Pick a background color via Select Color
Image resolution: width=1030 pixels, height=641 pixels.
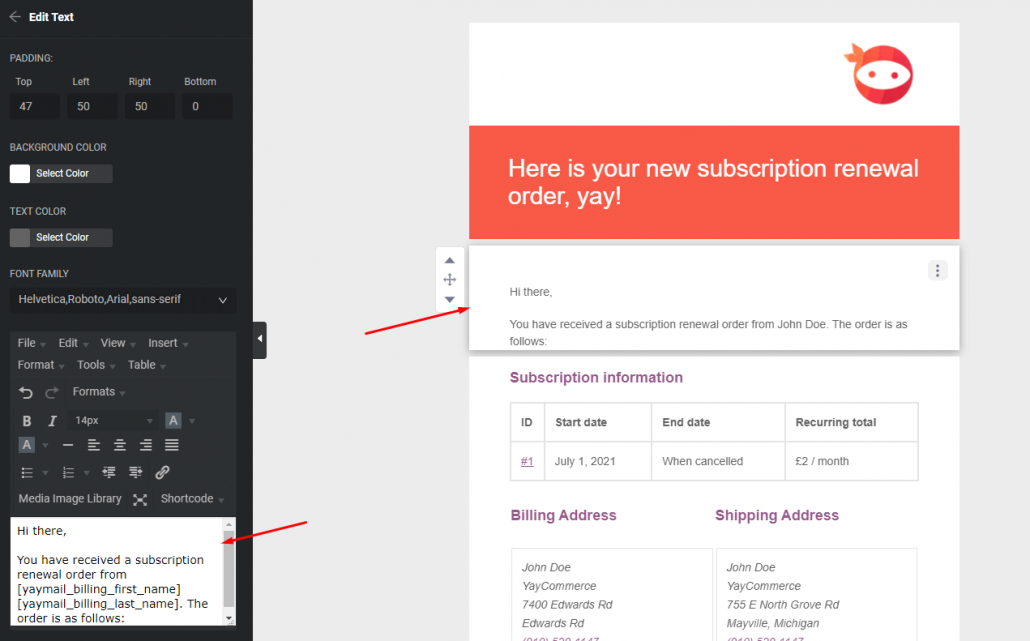[60, 173]
